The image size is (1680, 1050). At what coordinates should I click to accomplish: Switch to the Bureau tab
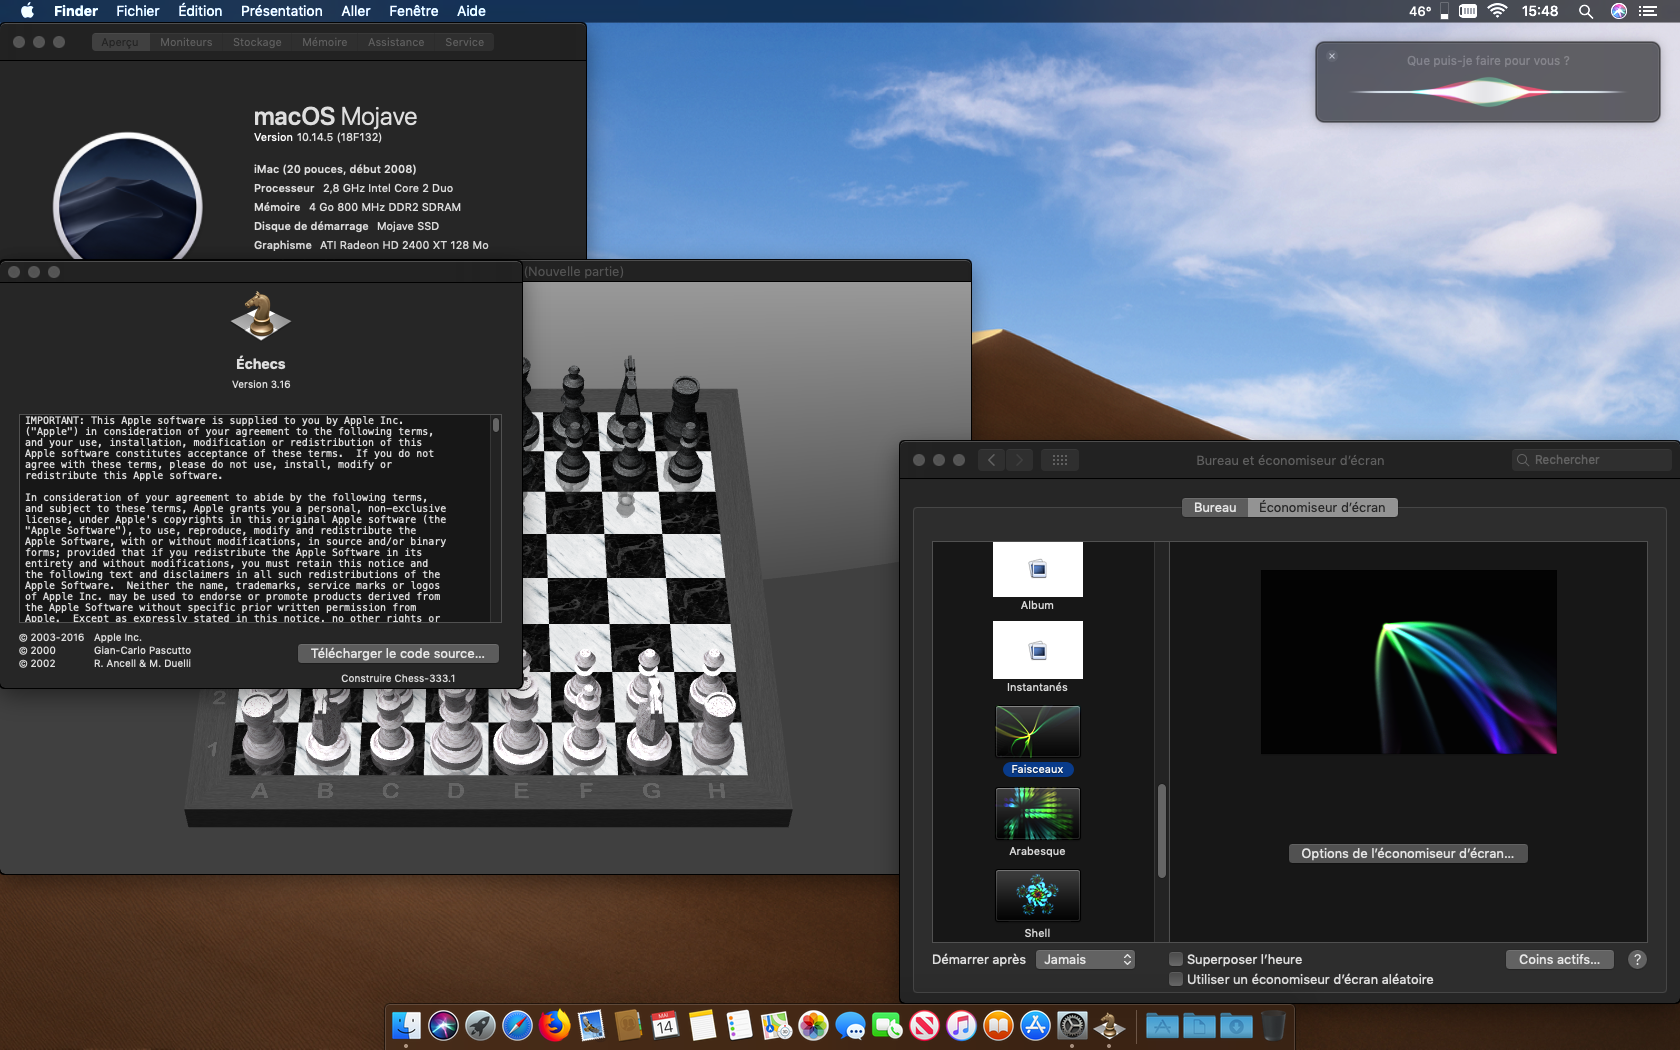(x=1215, y=507)
